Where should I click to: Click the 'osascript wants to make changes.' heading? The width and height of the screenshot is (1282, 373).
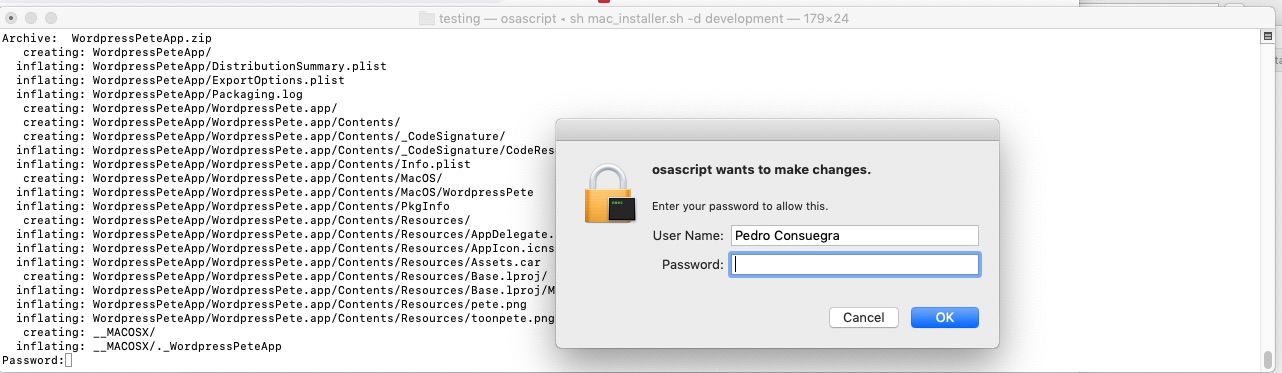tap(761, 170)
